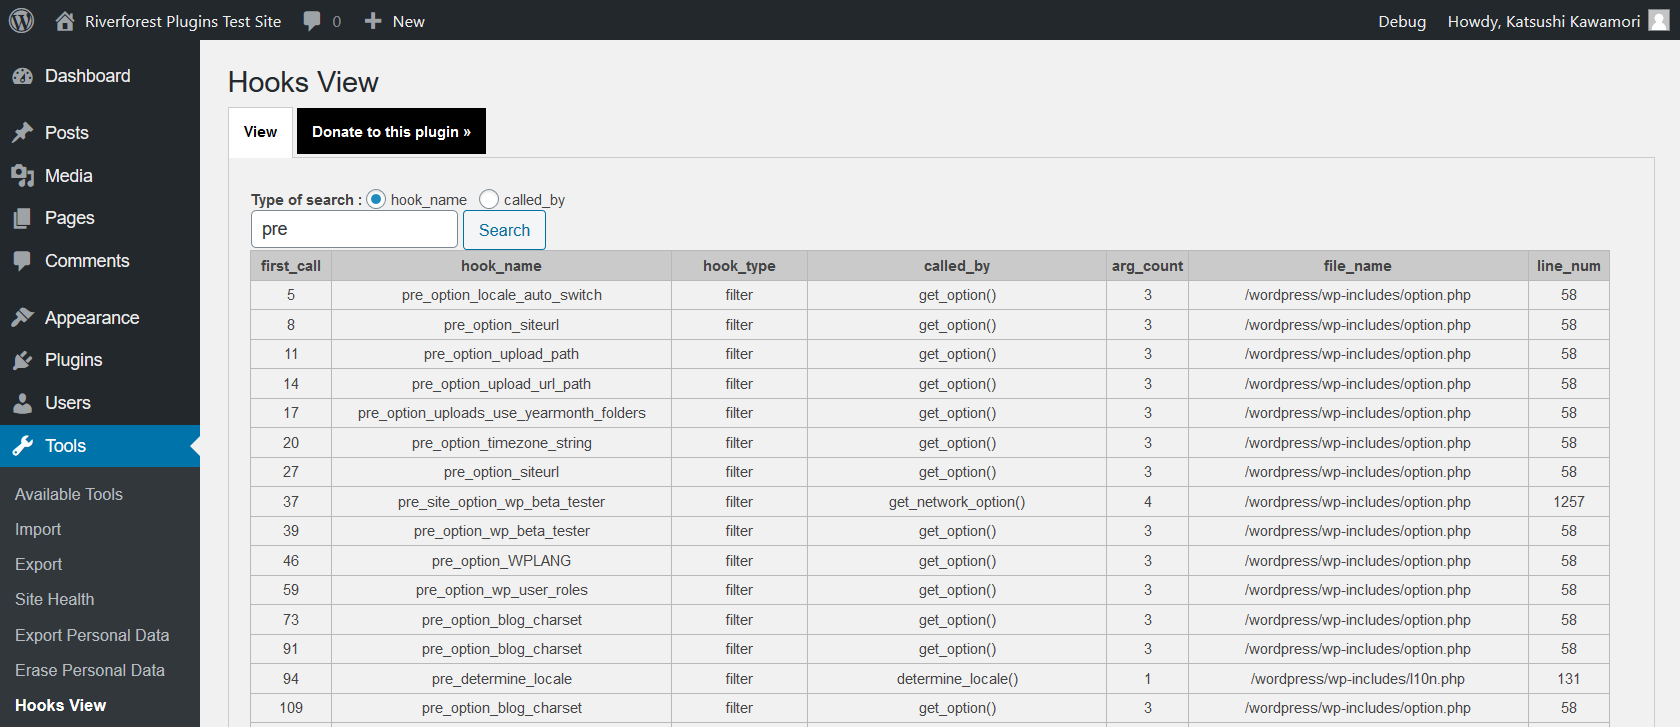Screen dimensions: 1680x727
Task: Open Export submenu link
Action: (x=38, y=564)
